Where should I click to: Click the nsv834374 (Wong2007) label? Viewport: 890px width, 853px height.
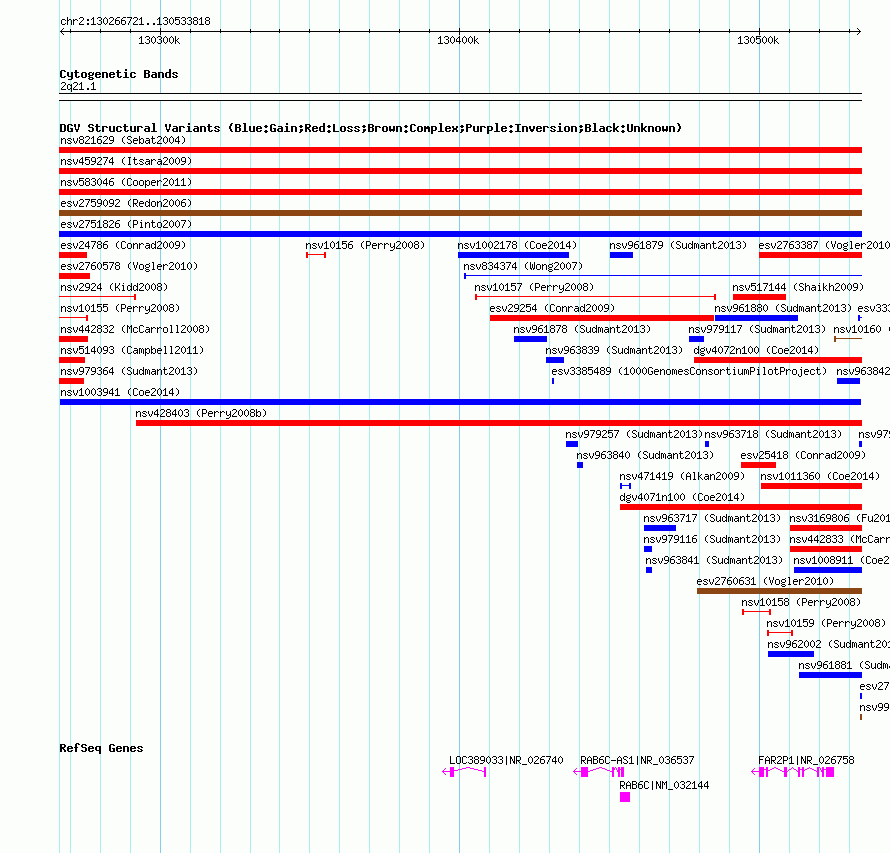[x=523, y=266]
